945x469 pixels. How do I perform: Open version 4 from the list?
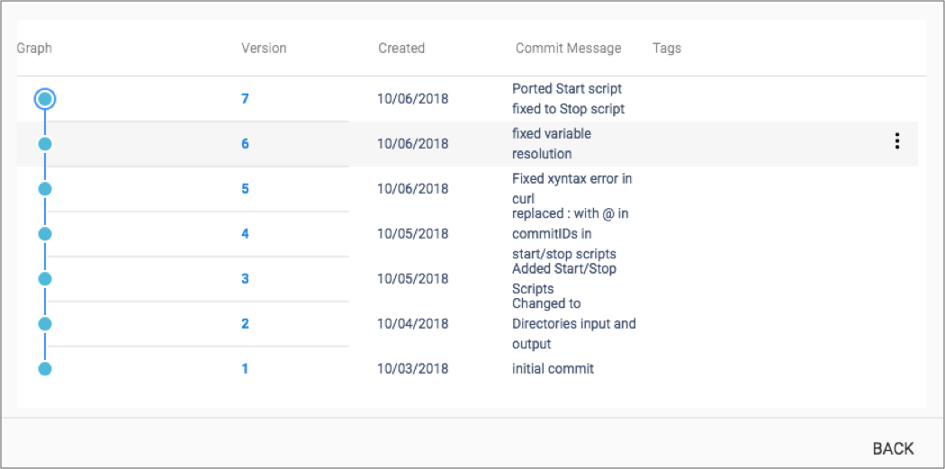[245, 234]
